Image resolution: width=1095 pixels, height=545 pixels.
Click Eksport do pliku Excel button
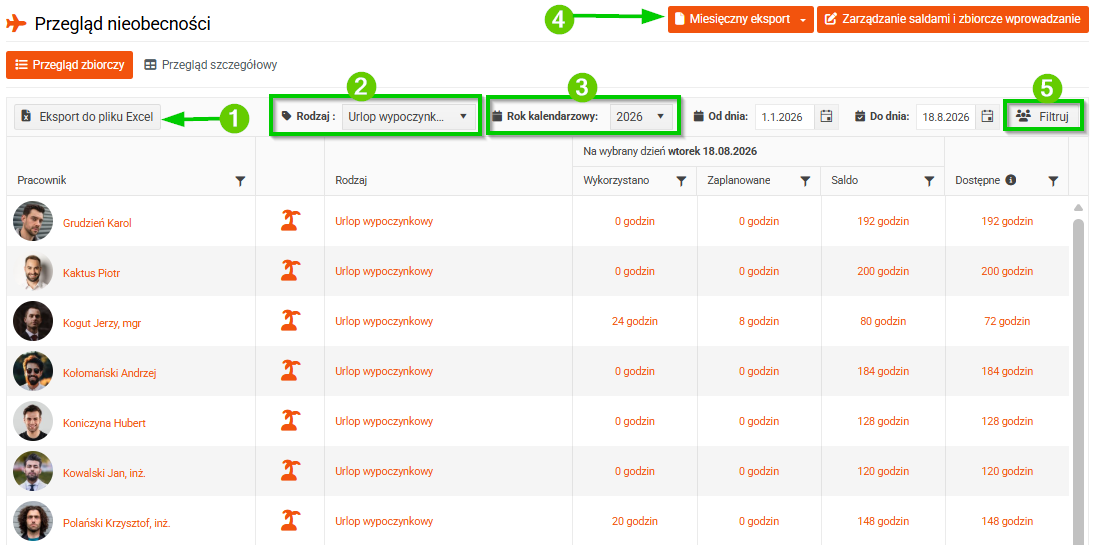(x=88, y=117)
